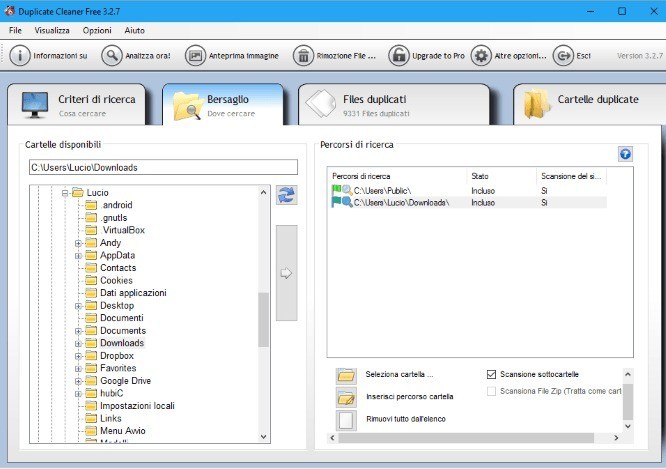This screenshot has width=666, height=469.
Task: Click Rimuovi tutto dall'elenco button
Action: click(x=346, y=419)
